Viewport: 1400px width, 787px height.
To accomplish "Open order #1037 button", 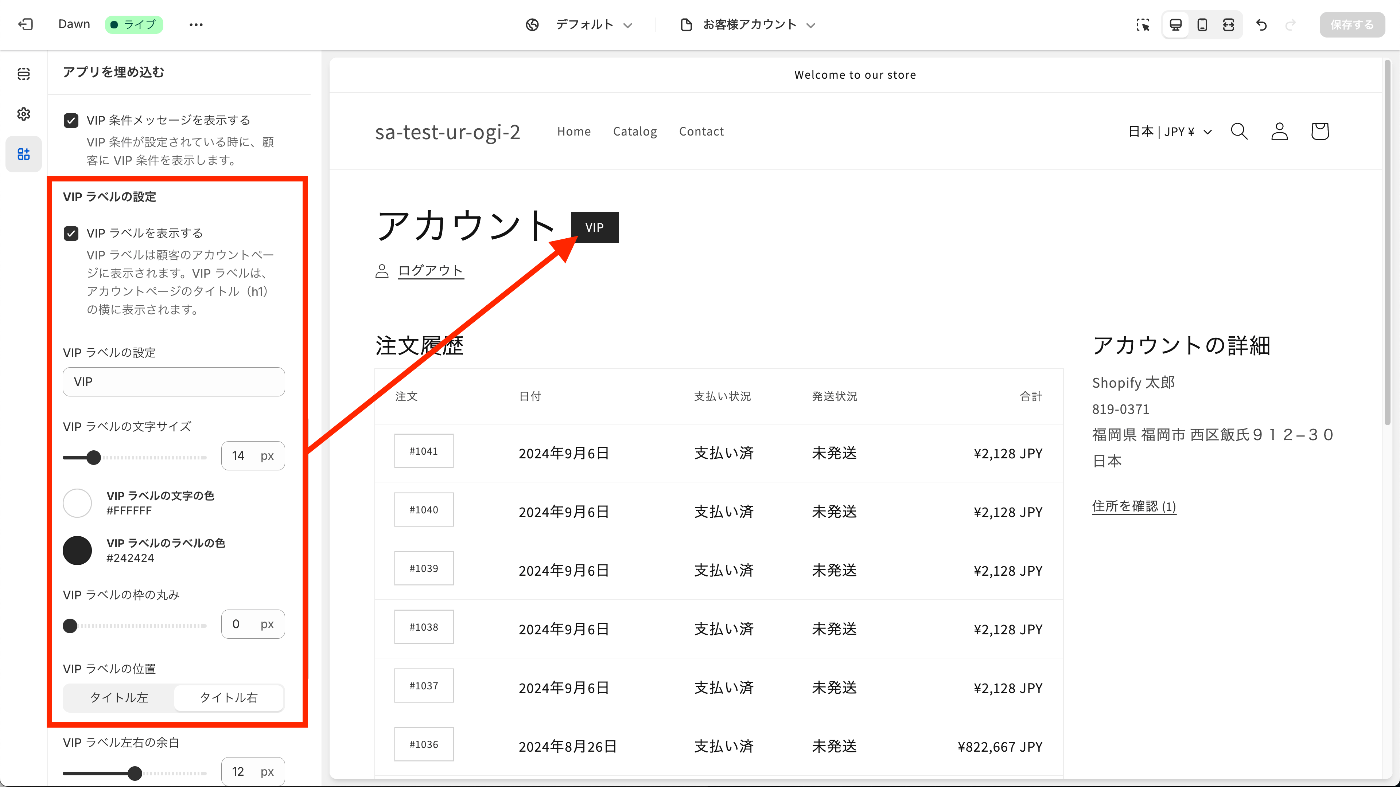I will pyautogui.click(x=424, y=686).
